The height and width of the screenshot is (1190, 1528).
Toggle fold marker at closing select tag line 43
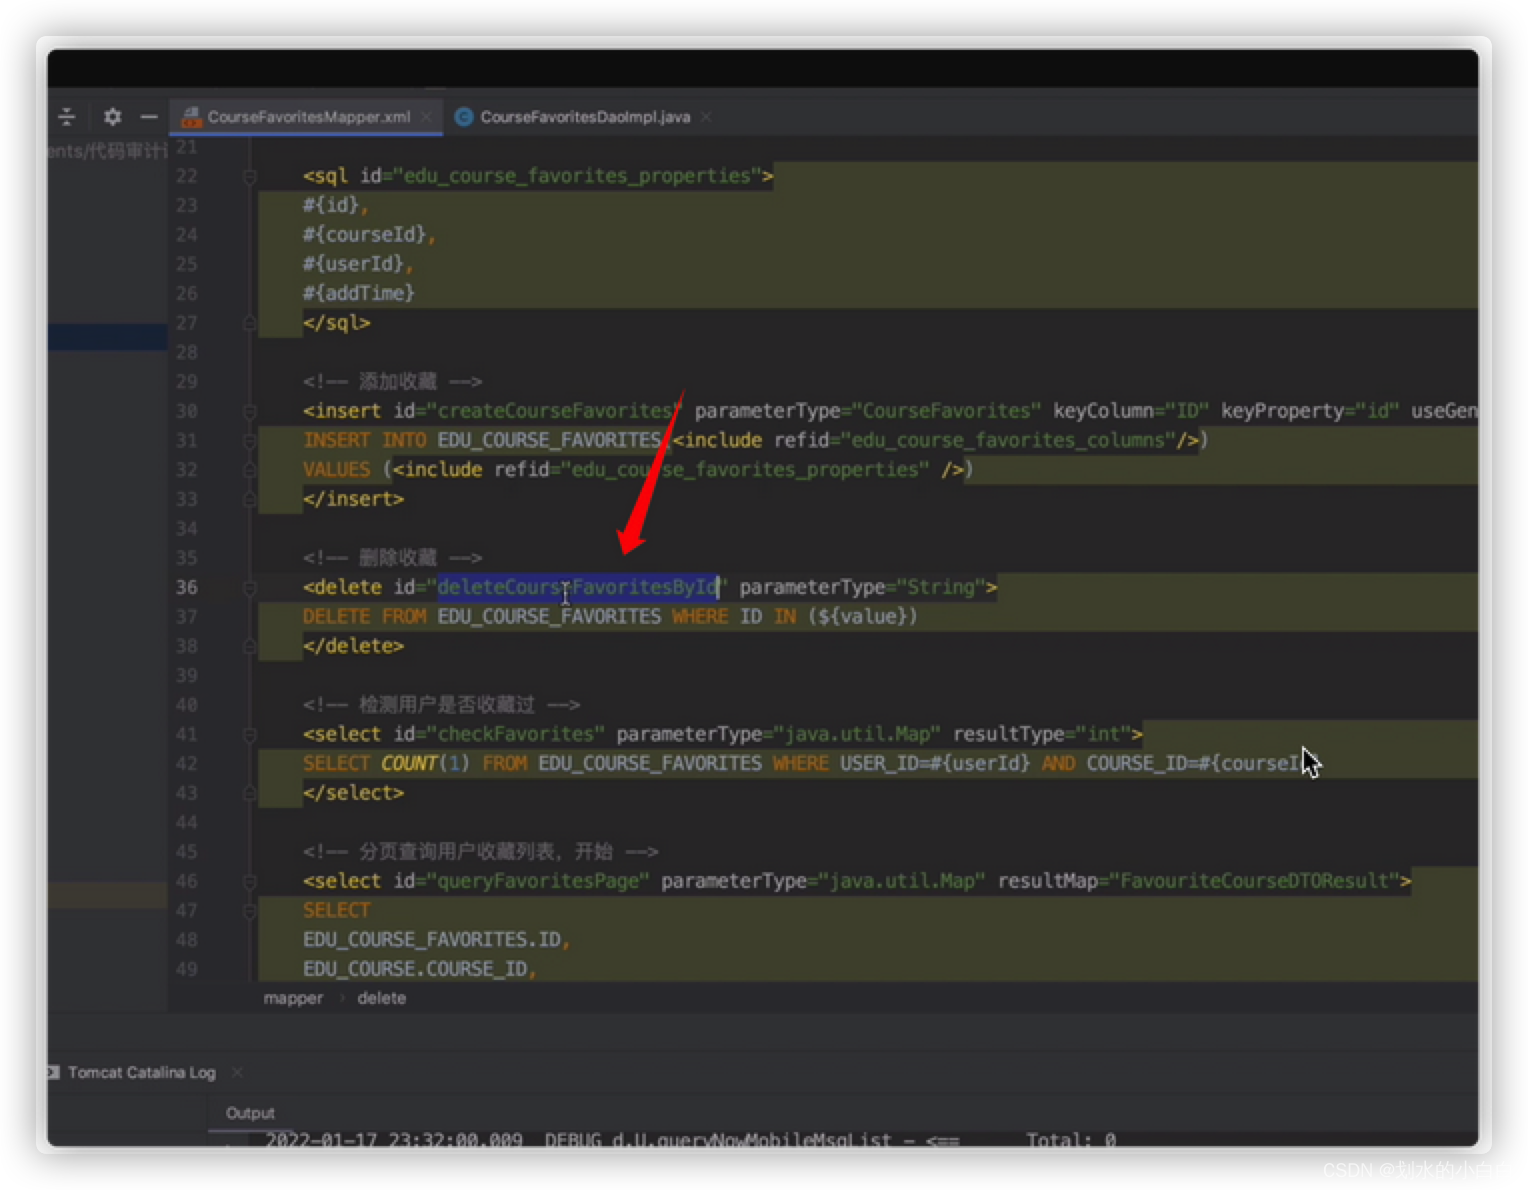point(250,793)
